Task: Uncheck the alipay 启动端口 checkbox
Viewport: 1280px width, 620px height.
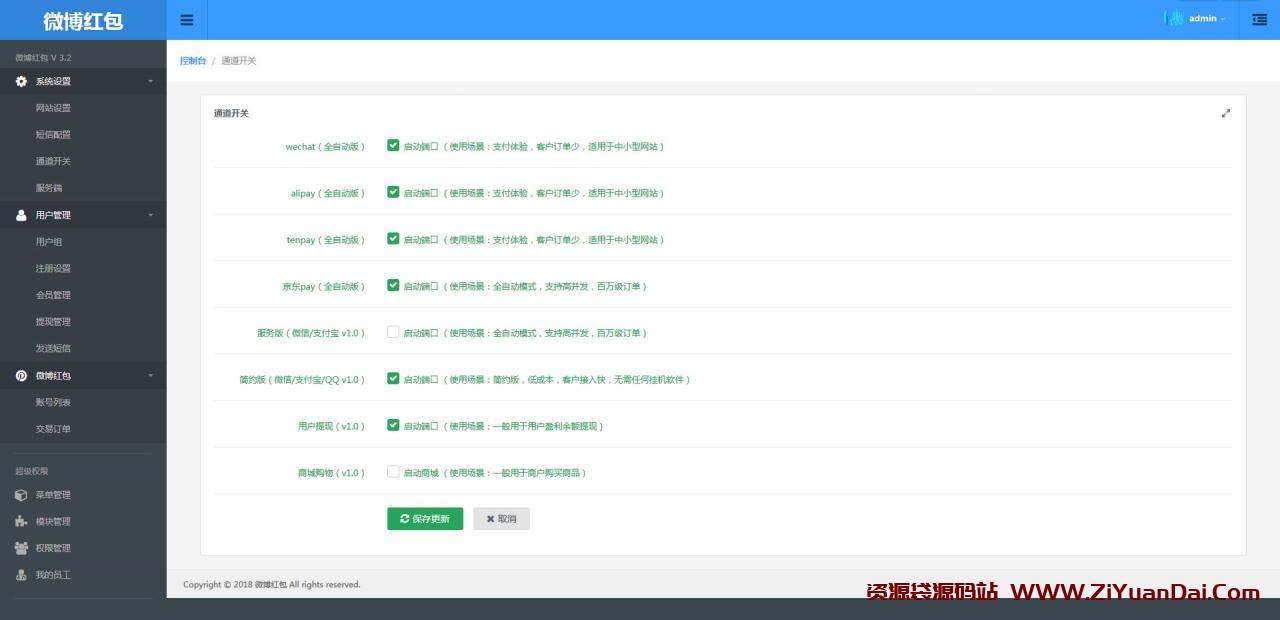Action: click(x=393, y=192)
